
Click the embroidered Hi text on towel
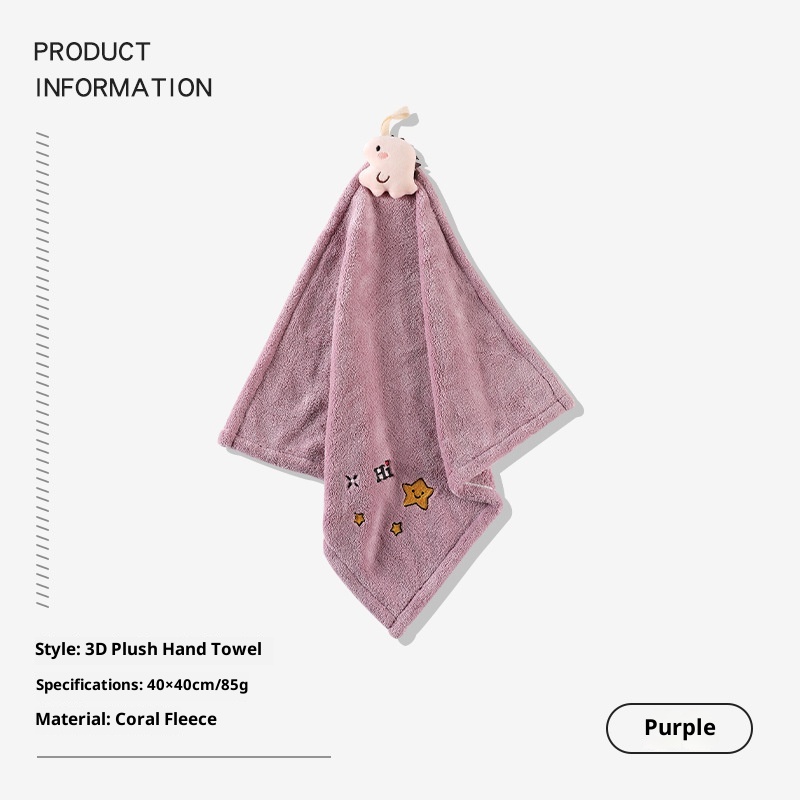384,471
